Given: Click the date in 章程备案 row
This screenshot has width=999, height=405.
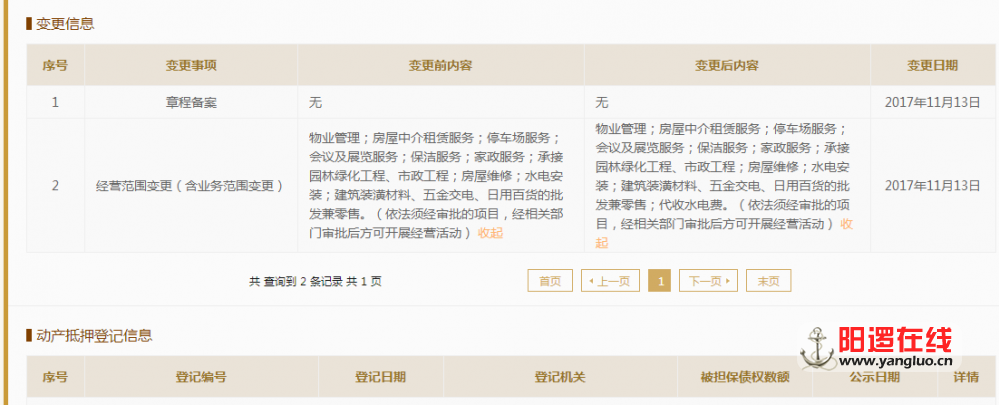Looking at the screenshot, I should coord(932,103).
